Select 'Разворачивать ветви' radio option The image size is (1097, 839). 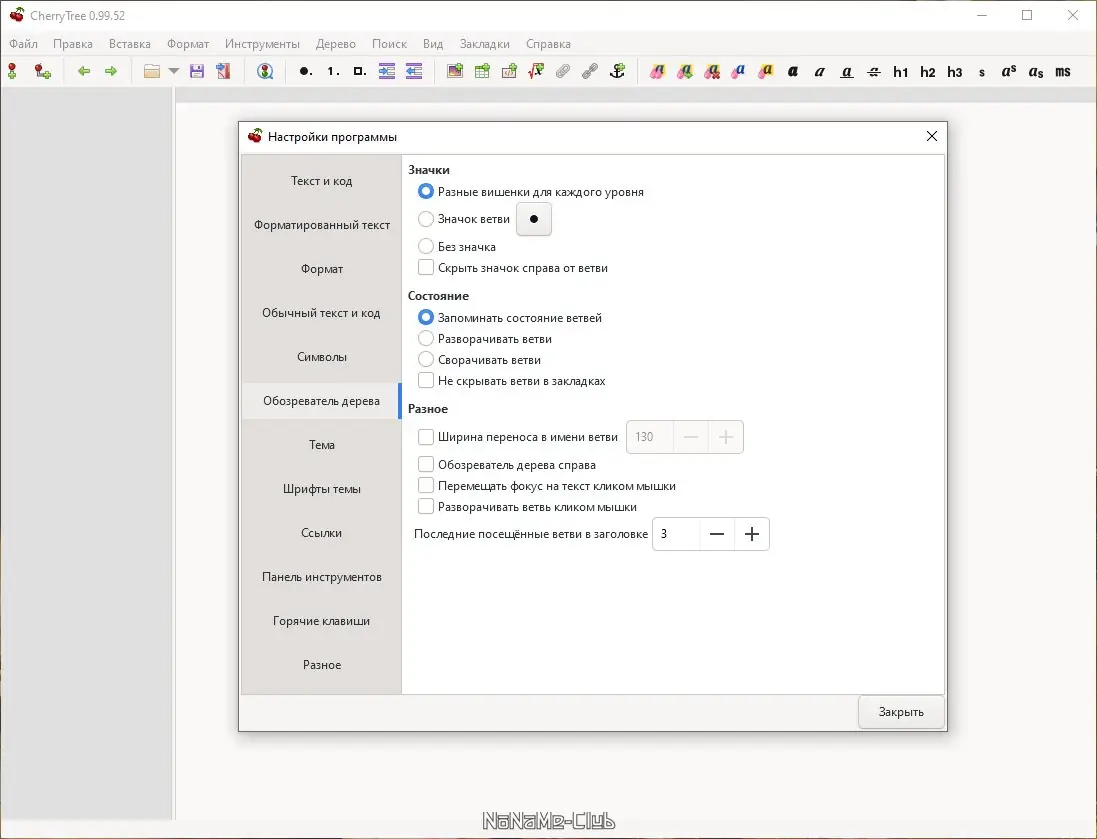click(x=425, y=339)
